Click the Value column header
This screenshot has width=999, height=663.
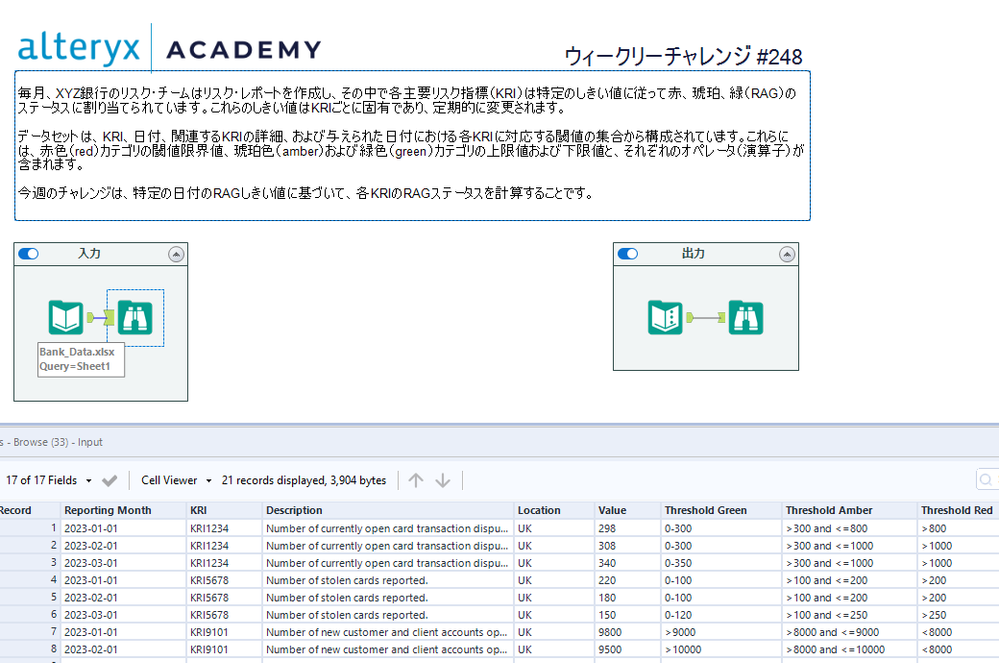point(628,510)
